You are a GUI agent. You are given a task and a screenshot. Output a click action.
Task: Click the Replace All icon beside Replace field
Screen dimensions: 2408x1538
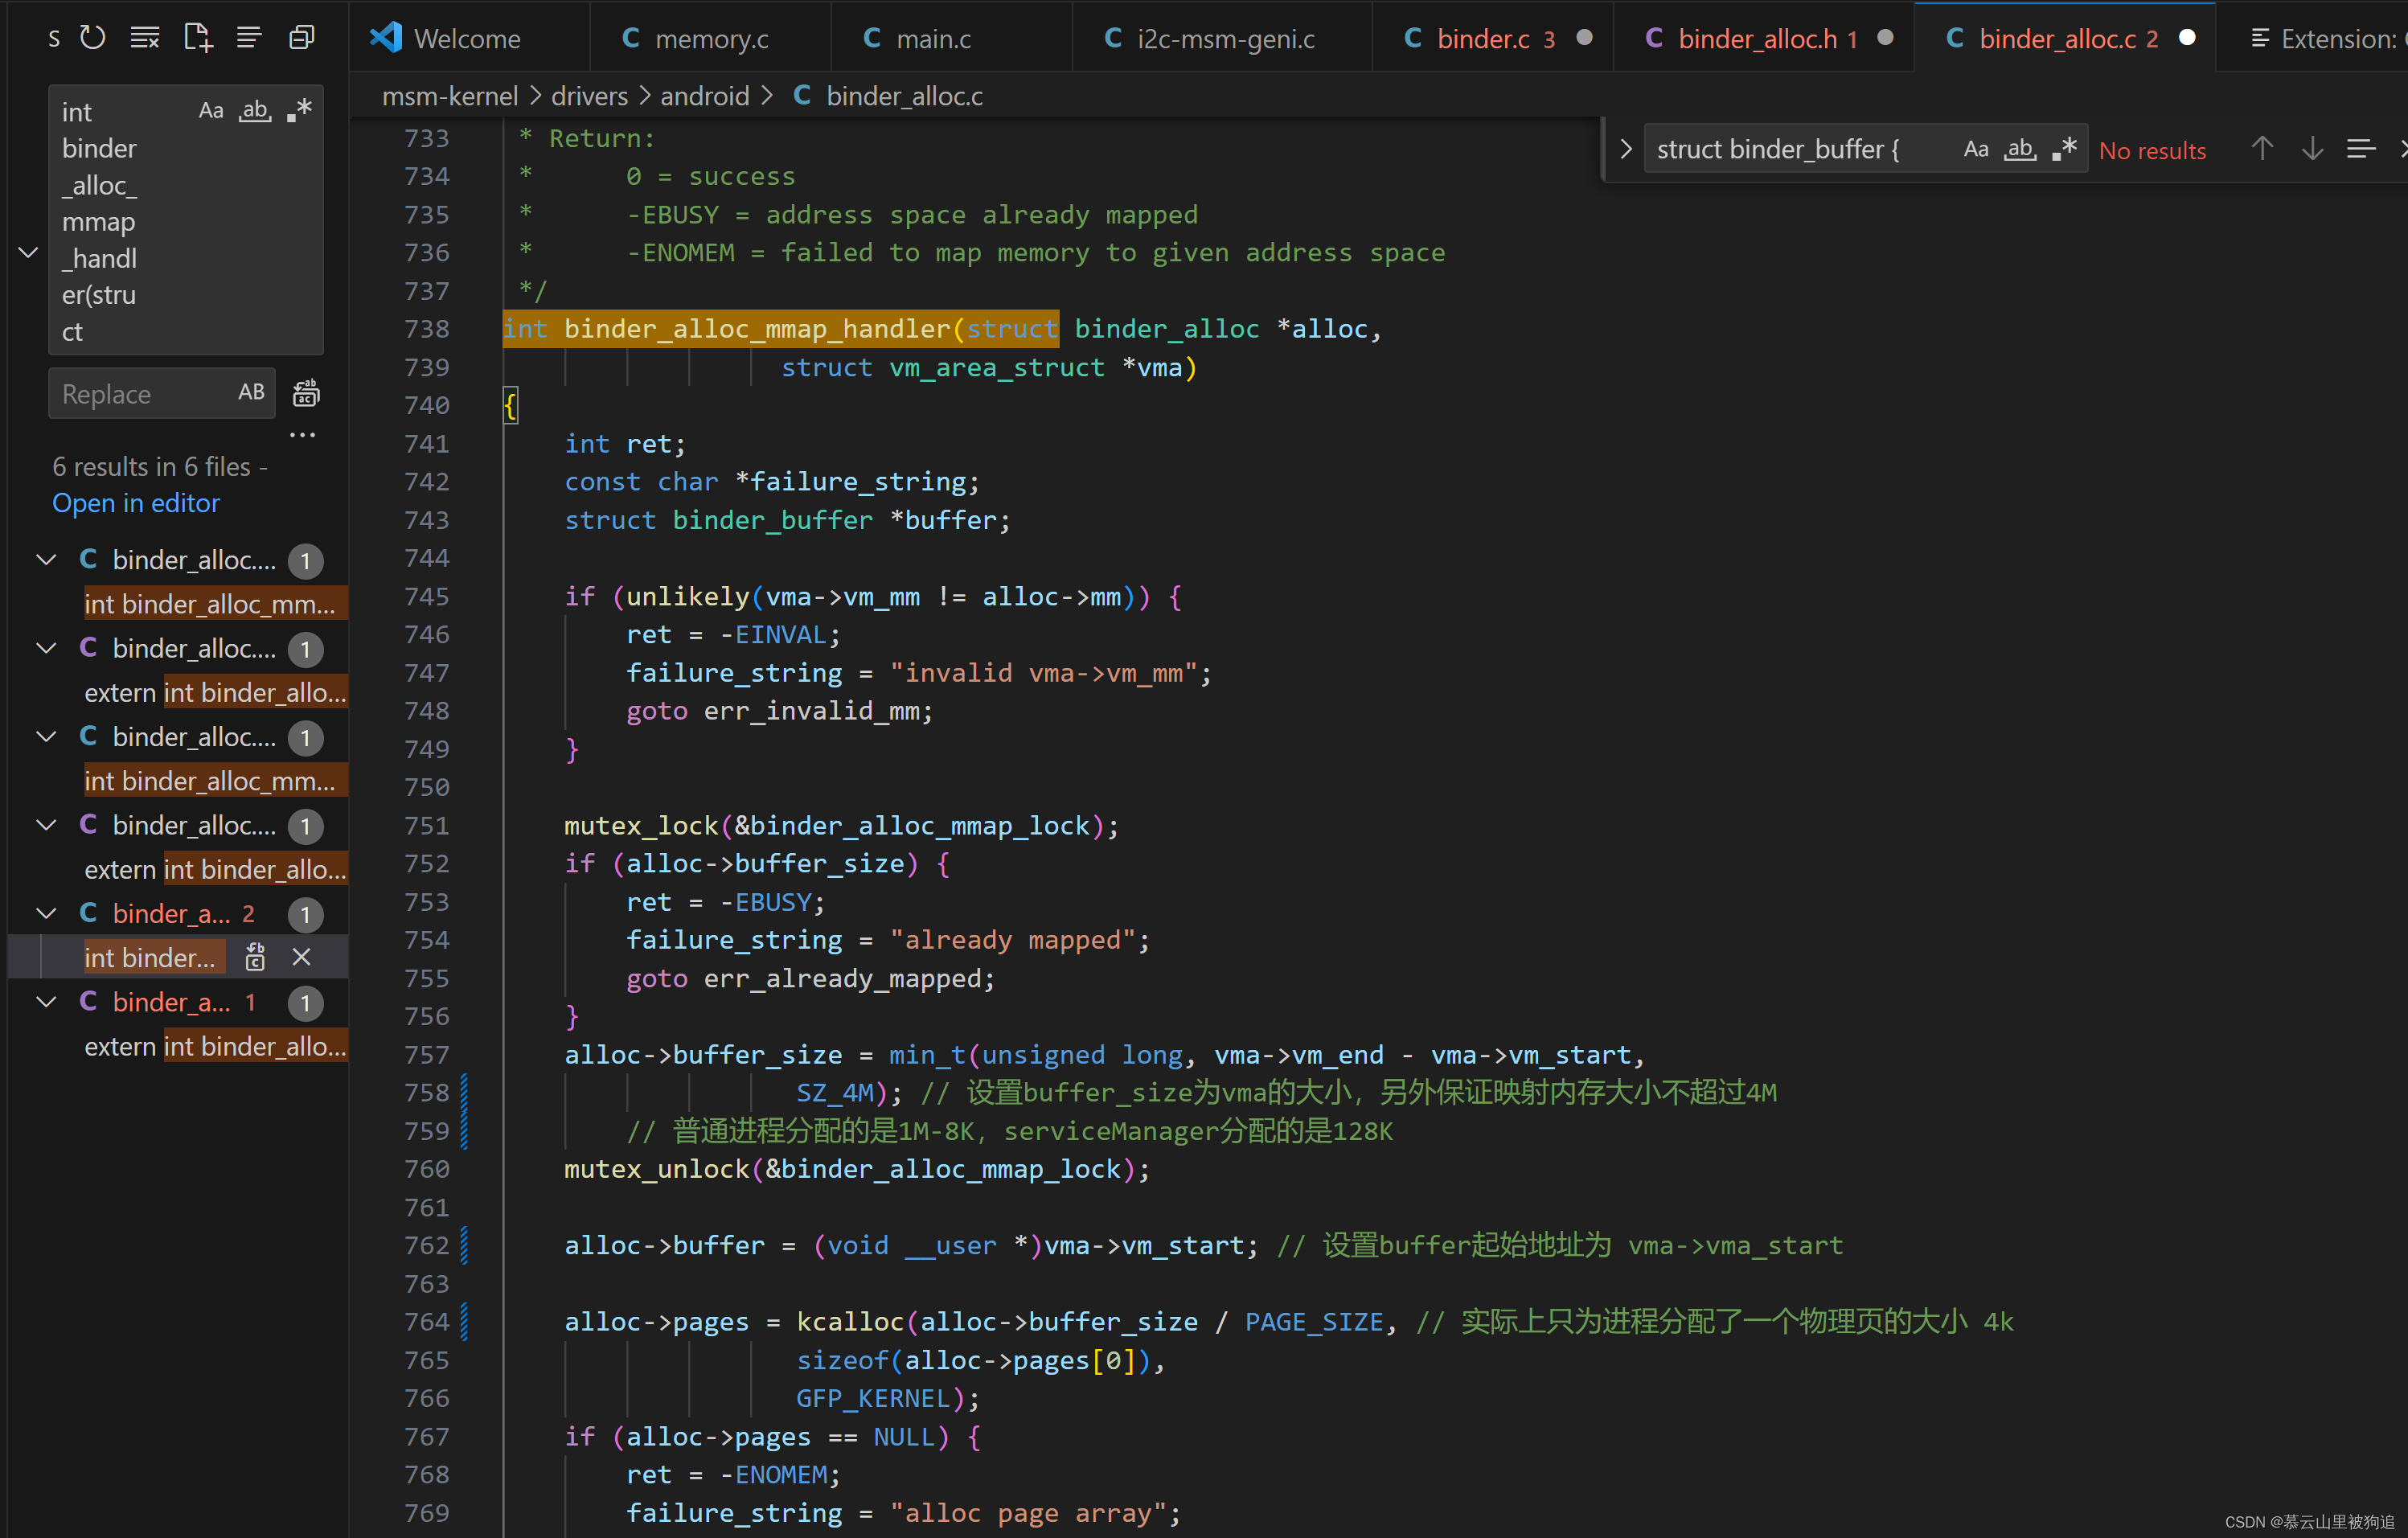click(x=306, y=394)
